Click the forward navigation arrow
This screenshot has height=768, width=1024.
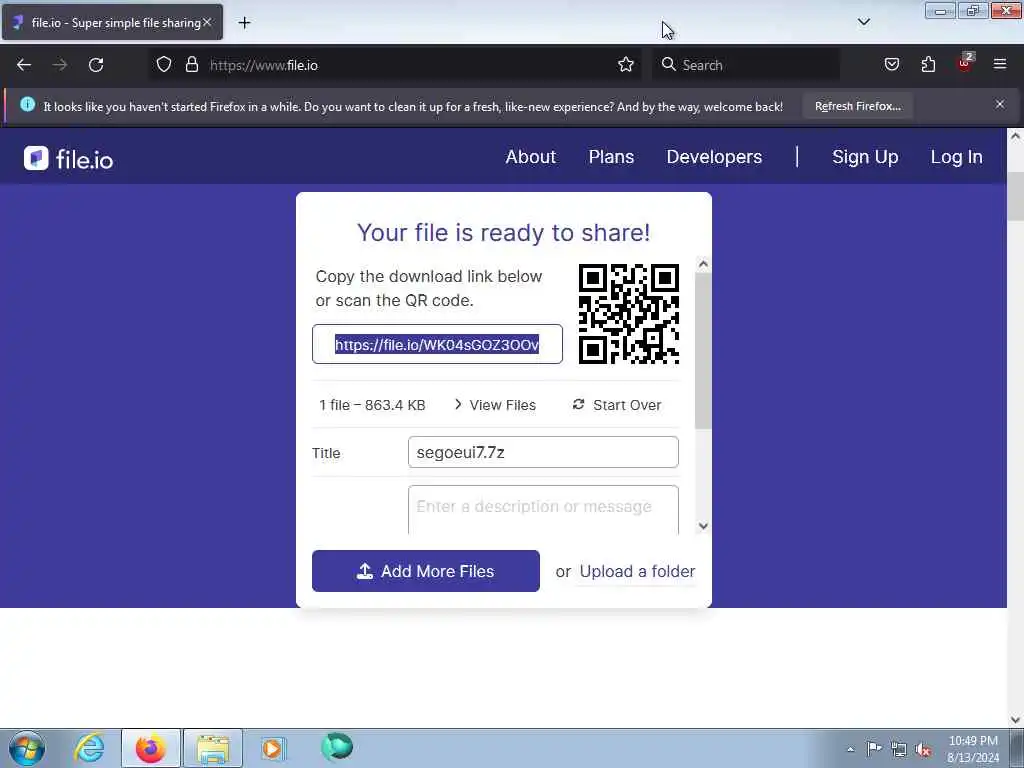tap(60, 65)
